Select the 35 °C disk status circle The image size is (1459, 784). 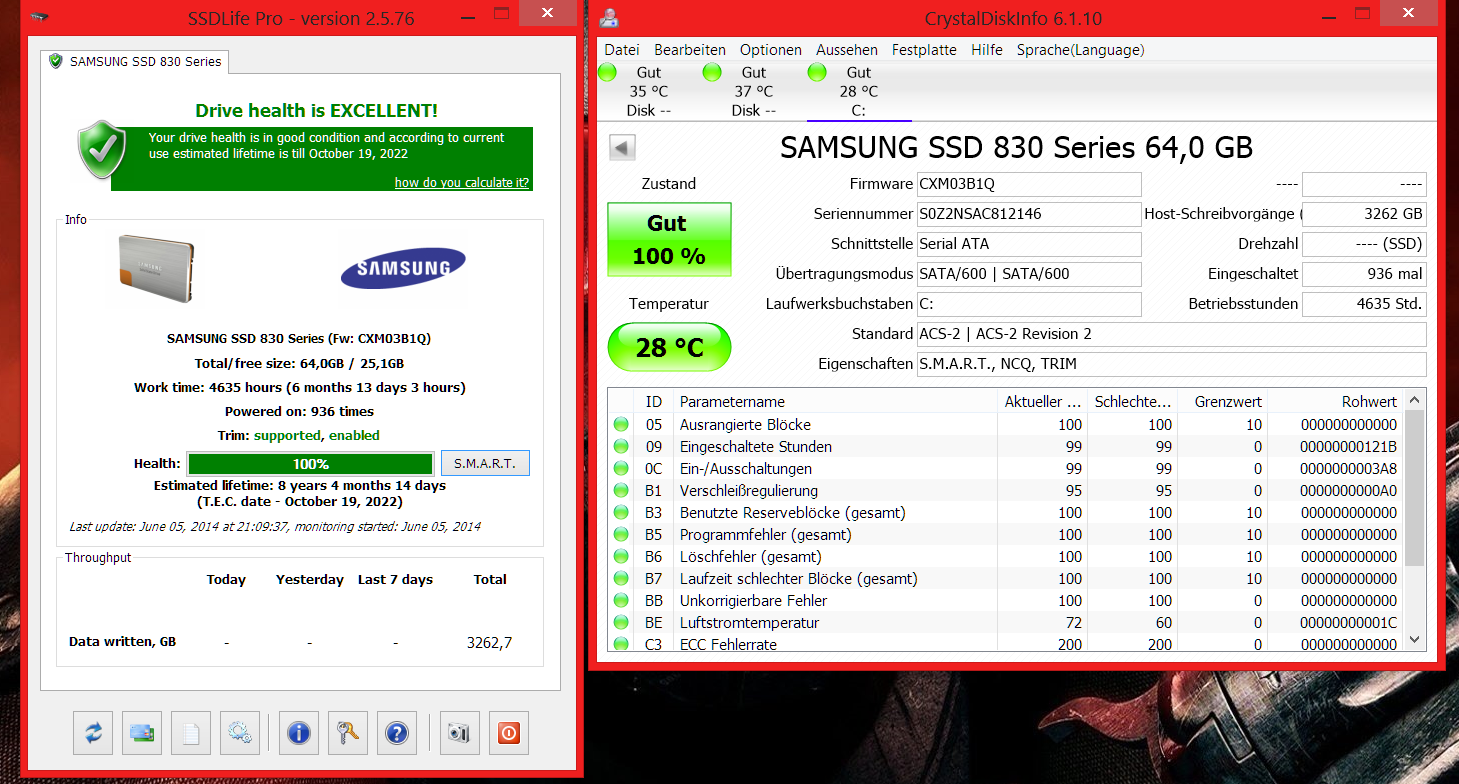(607, 72)
